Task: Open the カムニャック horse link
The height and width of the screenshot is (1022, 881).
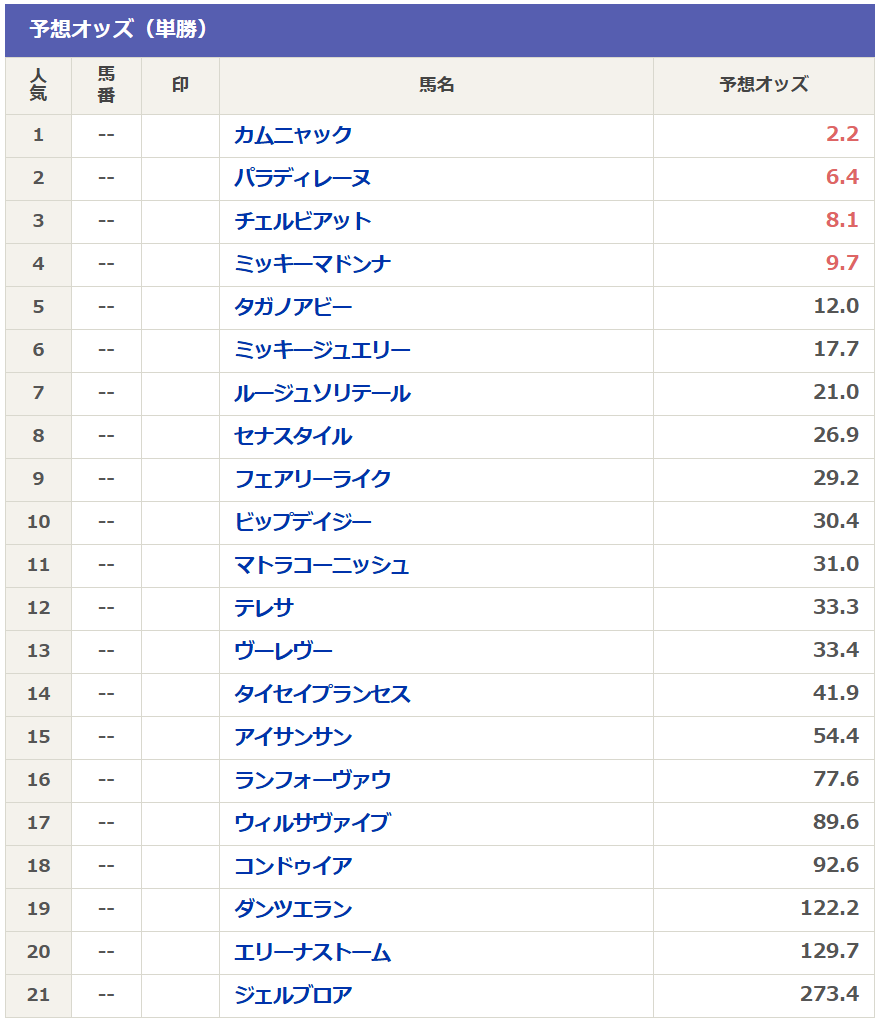Action: pyautogui.click(x=293, y=136)
